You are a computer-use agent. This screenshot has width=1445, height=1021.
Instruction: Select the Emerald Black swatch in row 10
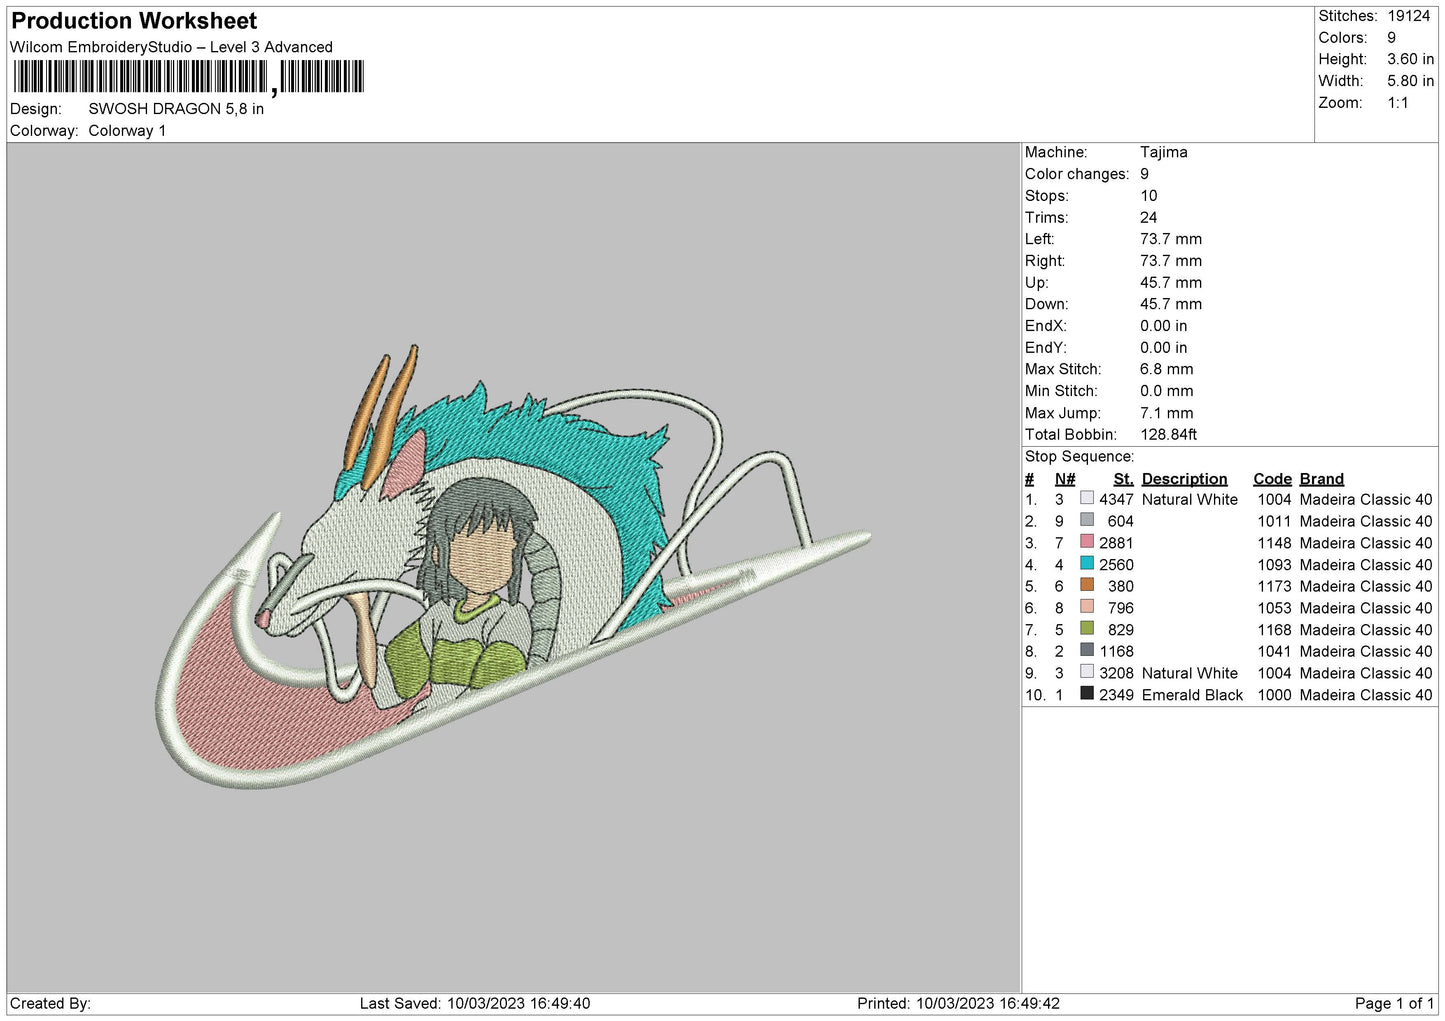(1086, 694)
